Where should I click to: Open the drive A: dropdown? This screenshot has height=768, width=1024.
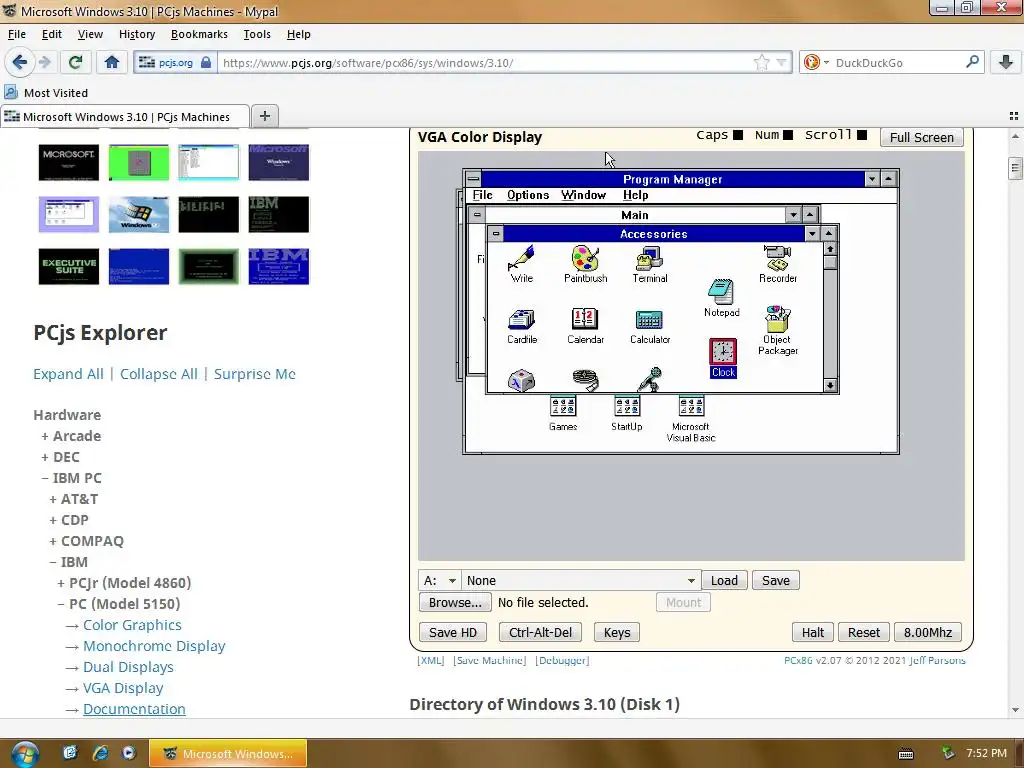point(440,581)
